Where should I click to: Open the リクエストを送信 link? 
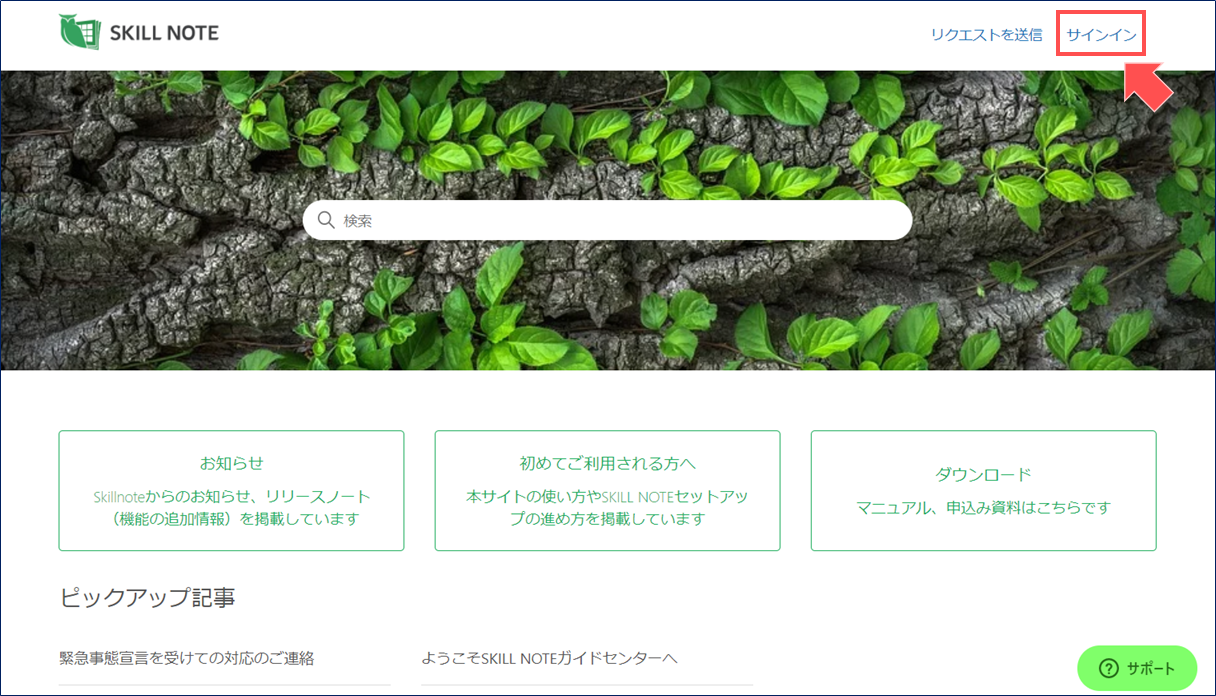pyautogui.click(x=989, y=33)
